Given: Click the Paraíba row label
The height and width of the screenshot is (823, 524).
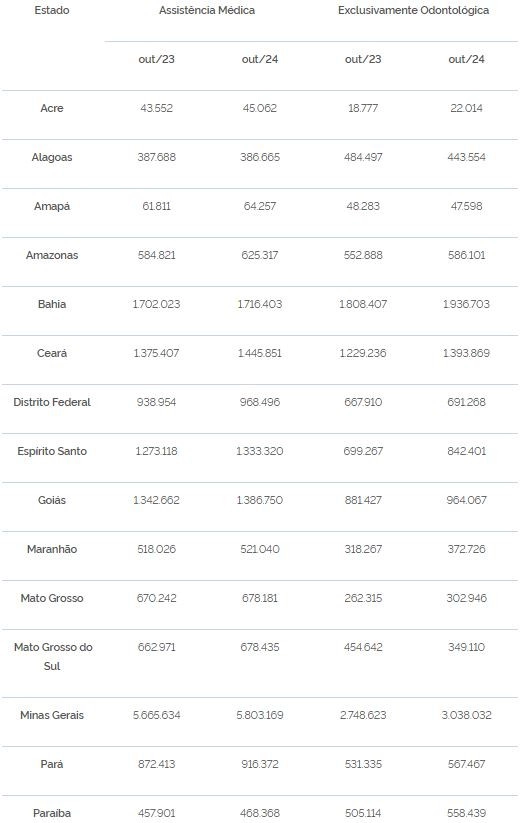Looking at the screenshot, I should [x=51, y=813].
